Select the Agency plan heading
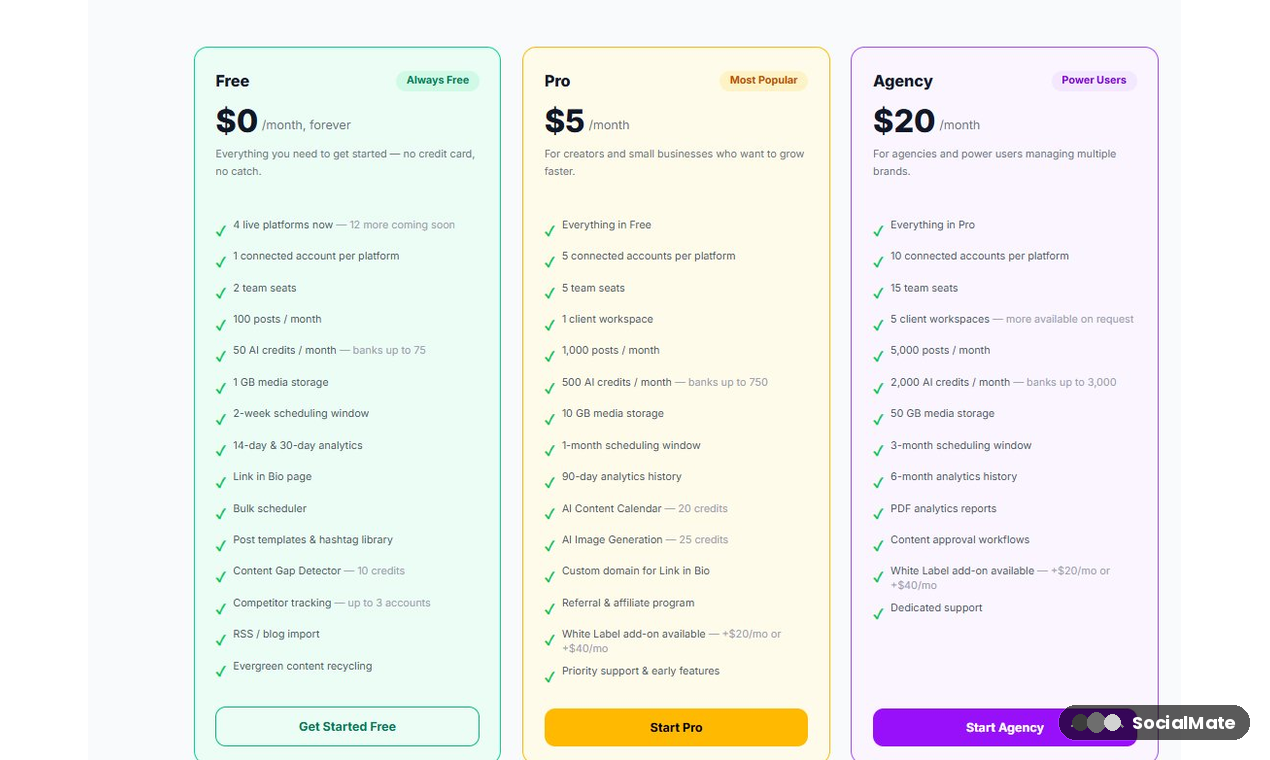The width and height of the screenshot is (1270, 760). (903, 81)
